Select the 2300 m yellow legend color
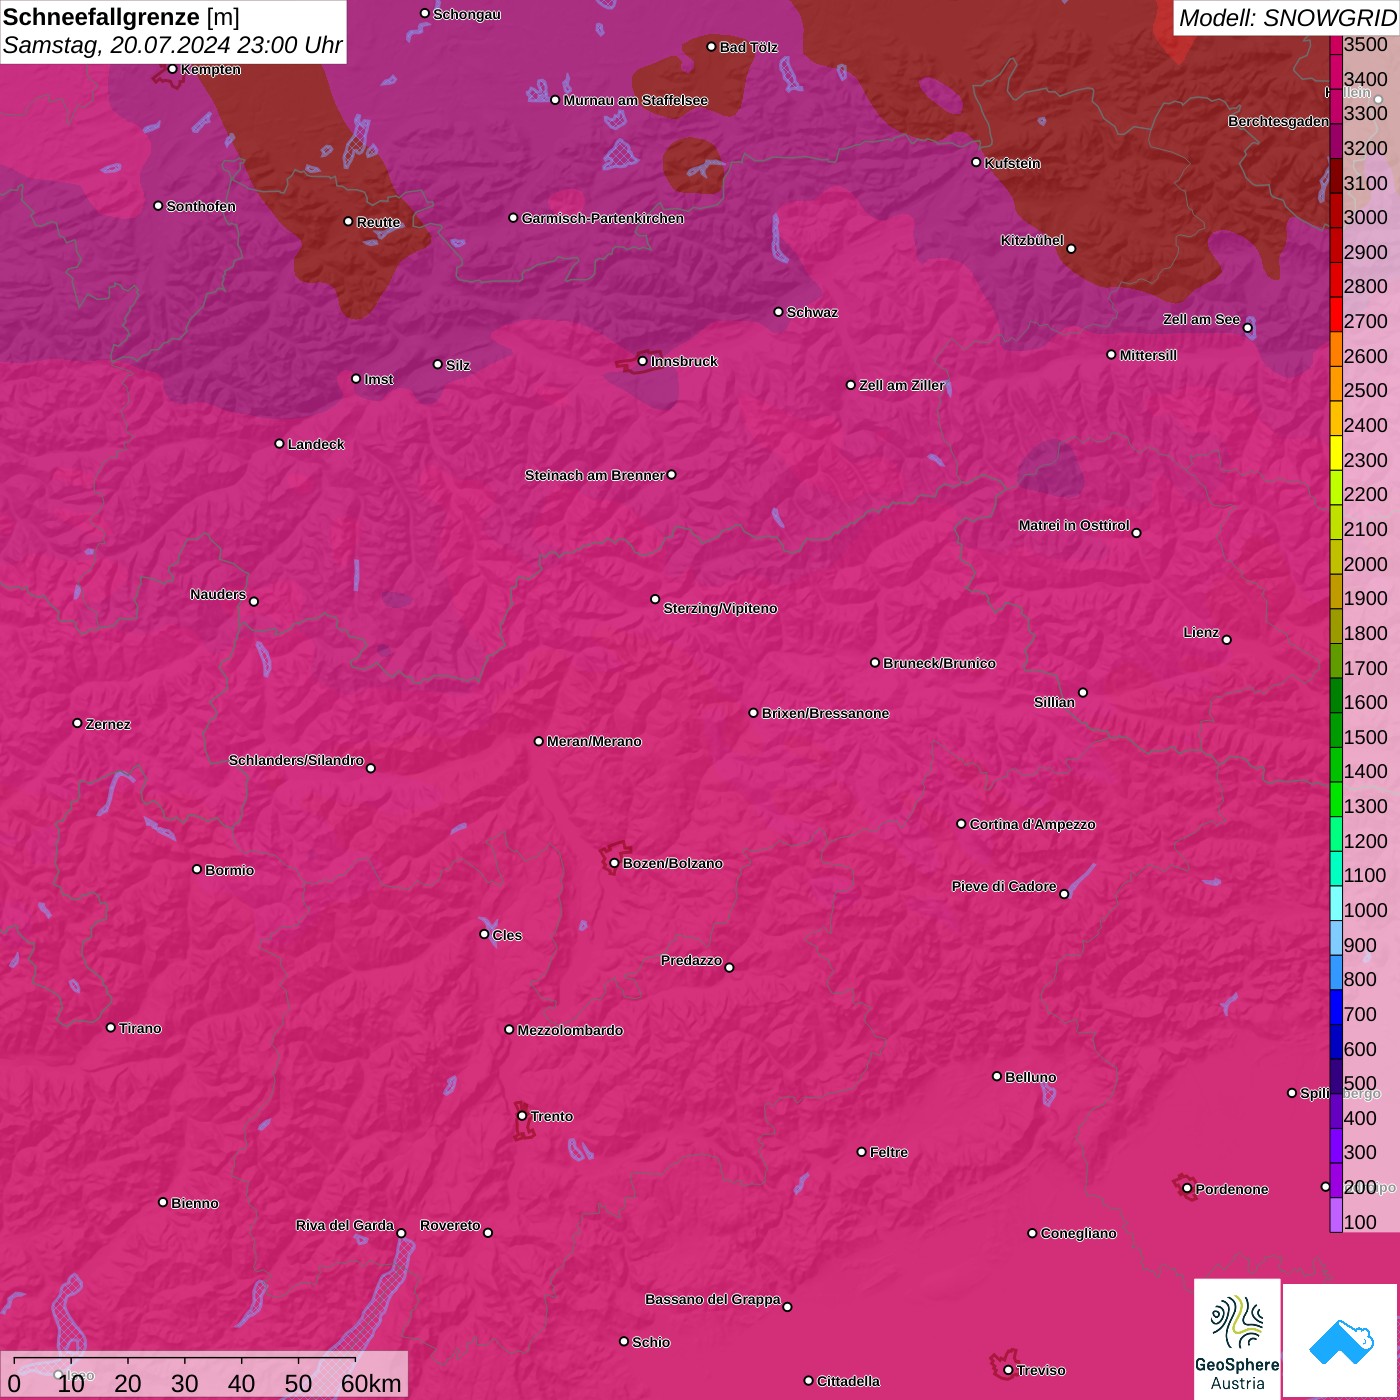Viewport: 1400px width, 1400px height. pos(1335,452)
